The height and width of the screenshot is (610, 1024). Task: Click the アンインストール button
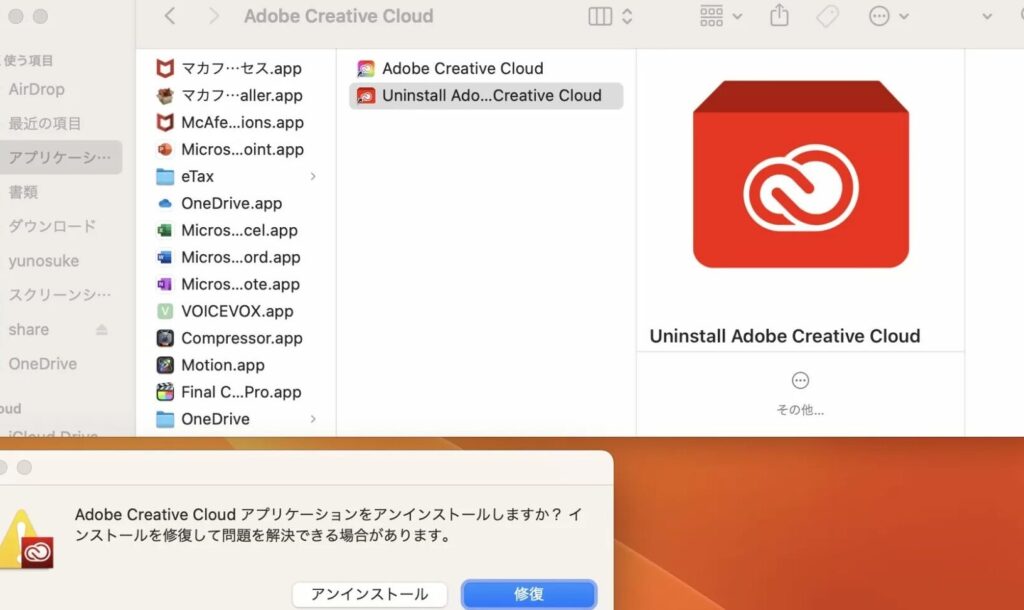click(x=370, y=594)
